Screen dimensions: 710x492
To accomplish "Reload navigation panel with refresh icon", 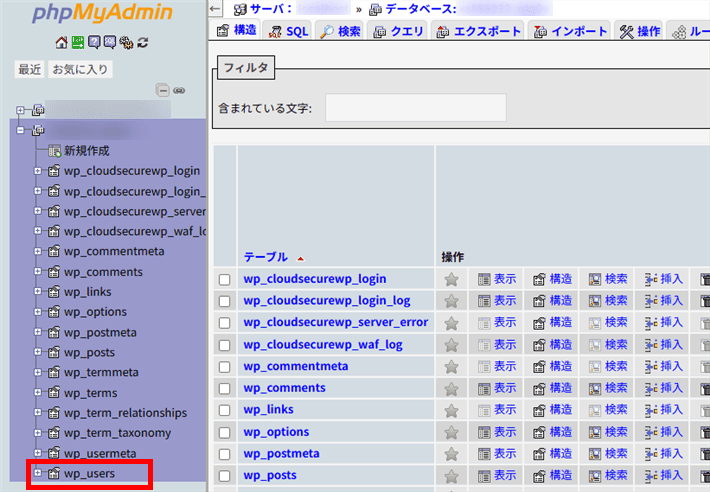I will tap(143, 43).
